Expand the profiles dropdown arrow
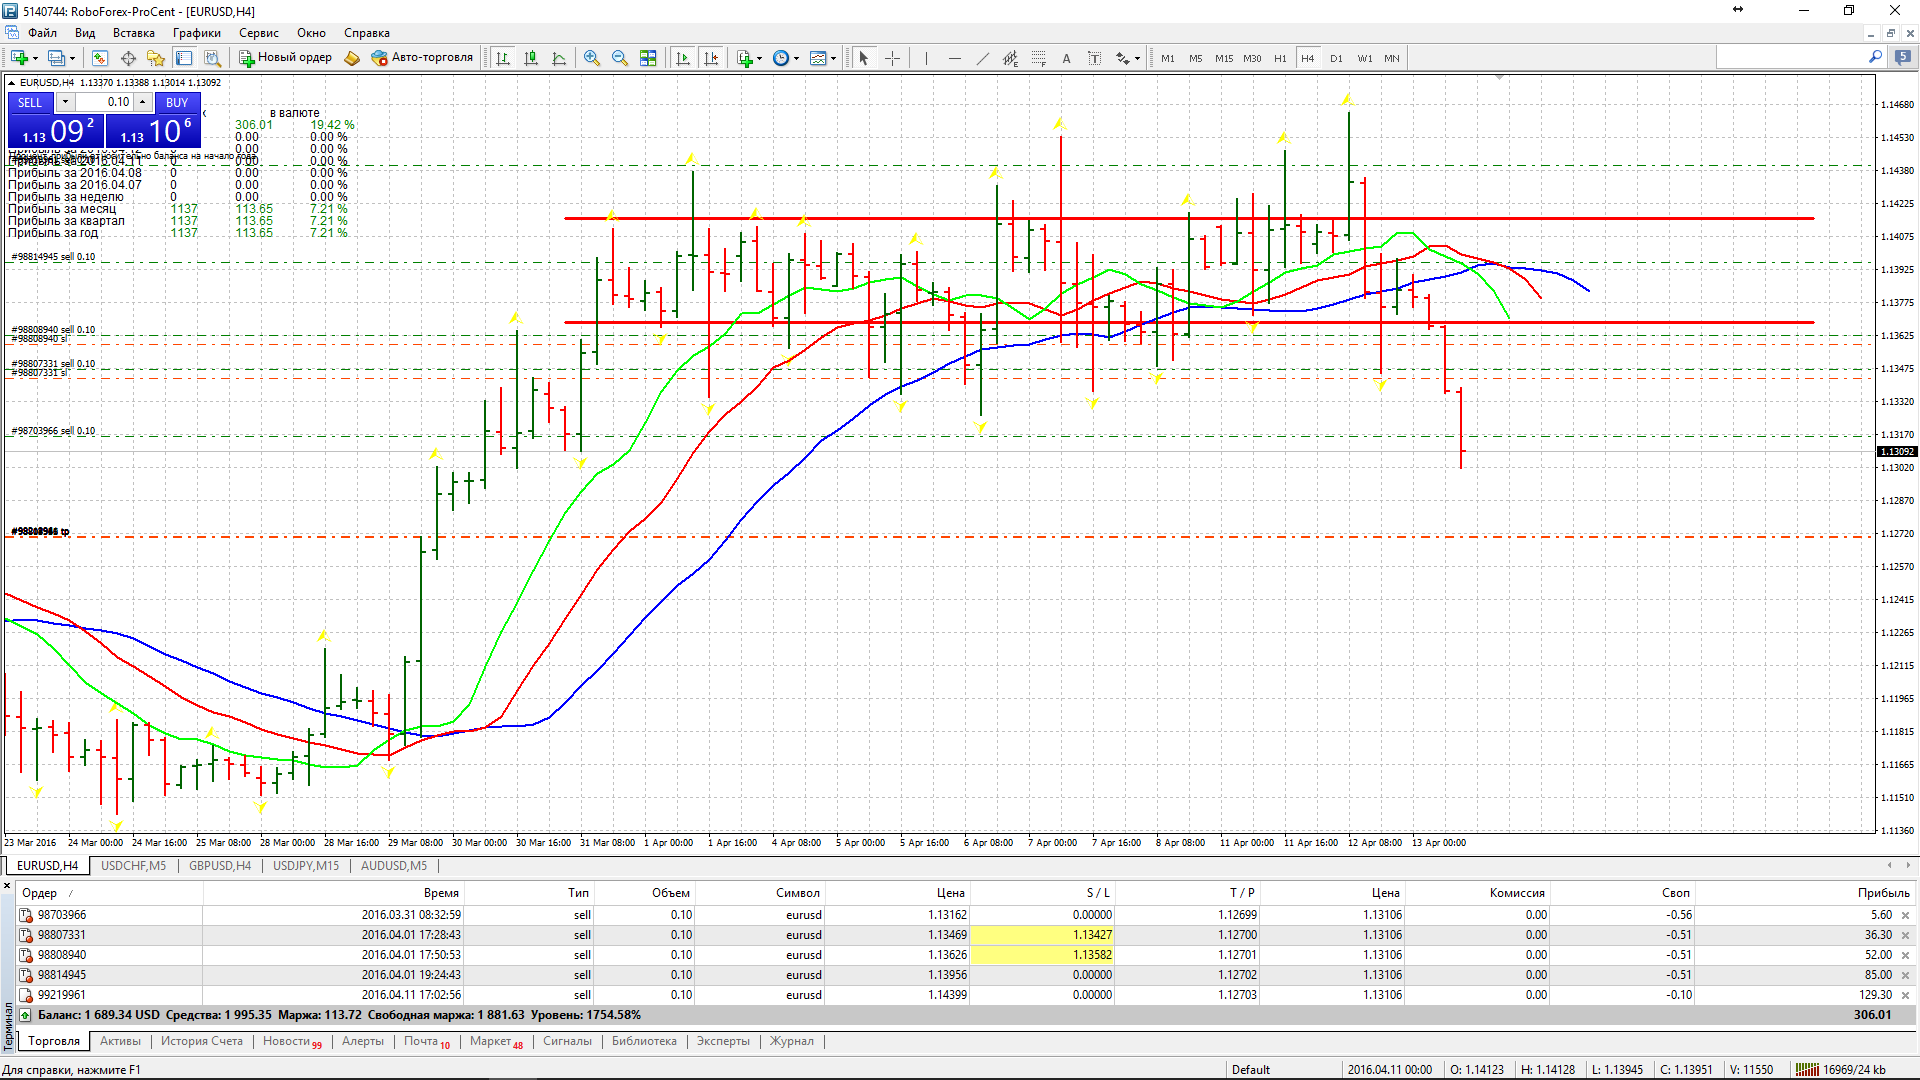1920x1080 pixels. pos(72,58)
